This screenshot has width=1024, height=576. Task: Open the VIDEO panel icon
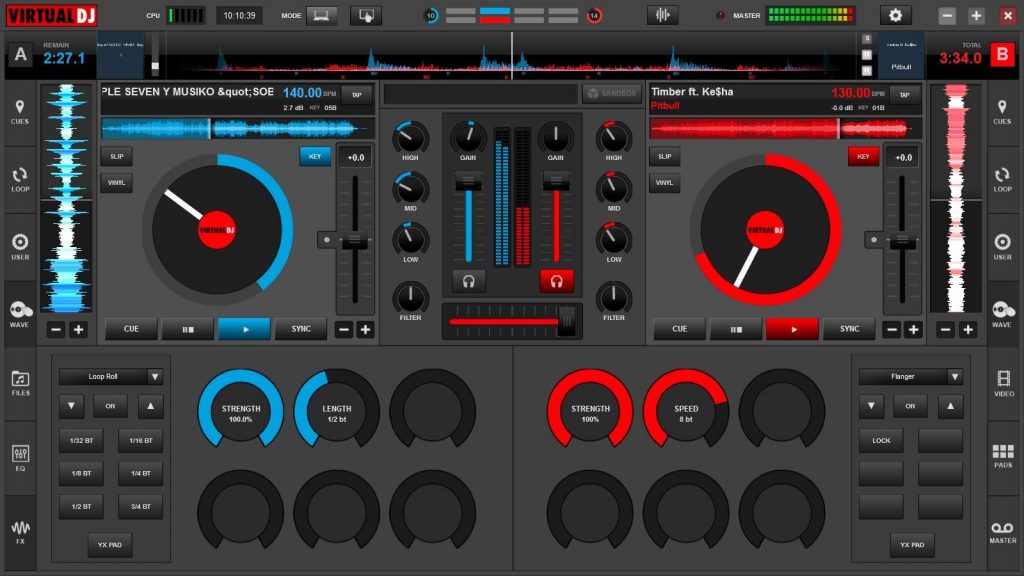pos(1003,383)
